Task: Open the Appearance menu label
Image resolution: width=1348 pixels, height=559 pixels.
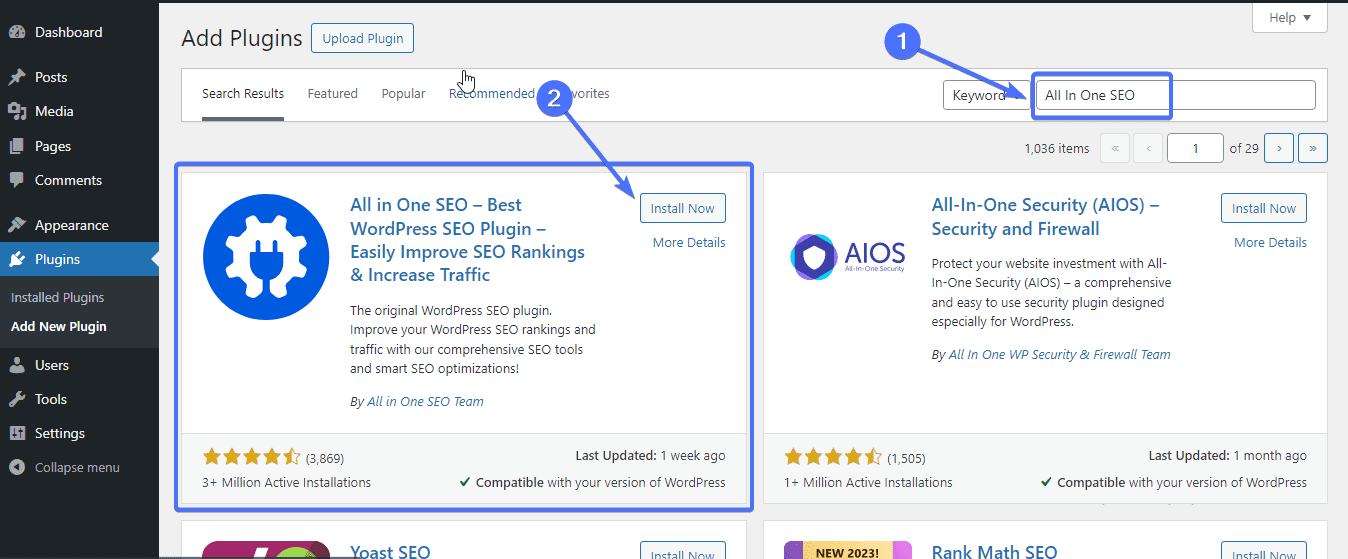Action: click(72, 225)
